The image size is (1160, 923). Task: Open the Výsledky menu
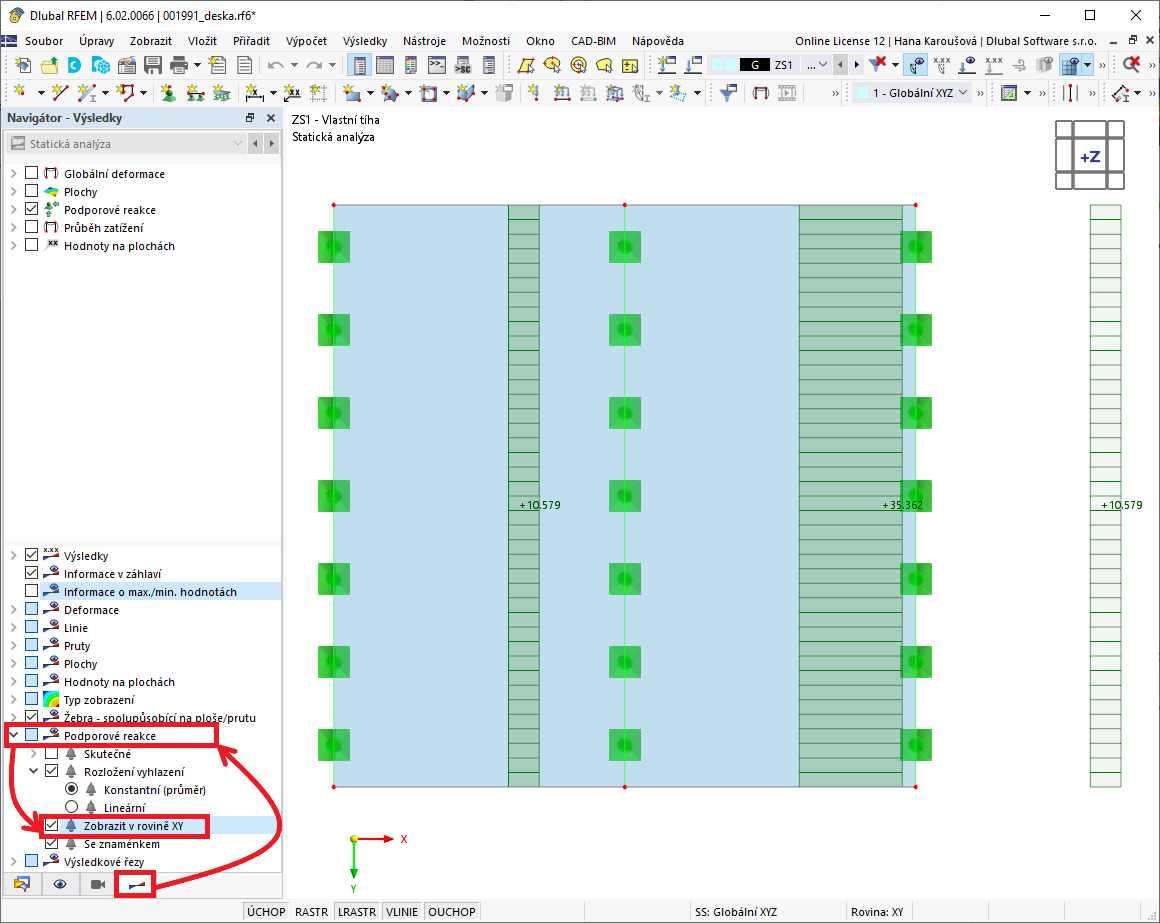point(365,41)
